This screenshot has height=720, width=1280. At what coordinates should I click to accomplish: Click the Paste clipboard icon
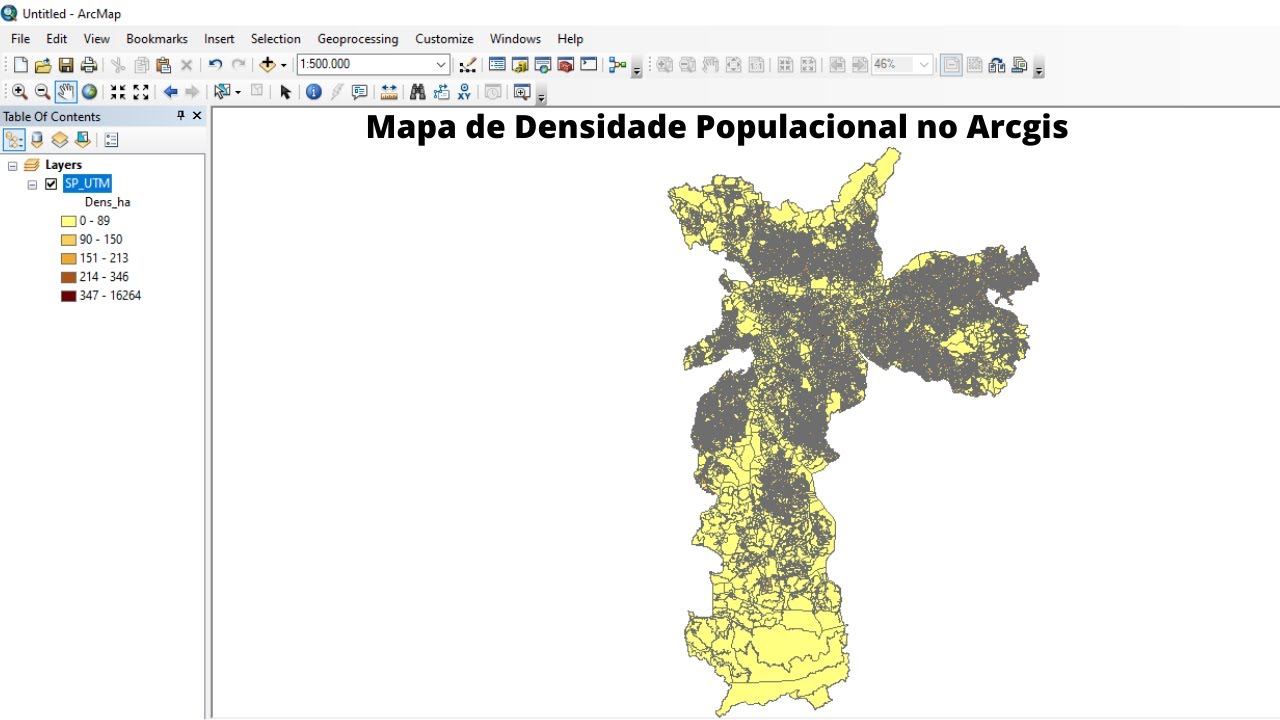(x=163, y=65)
